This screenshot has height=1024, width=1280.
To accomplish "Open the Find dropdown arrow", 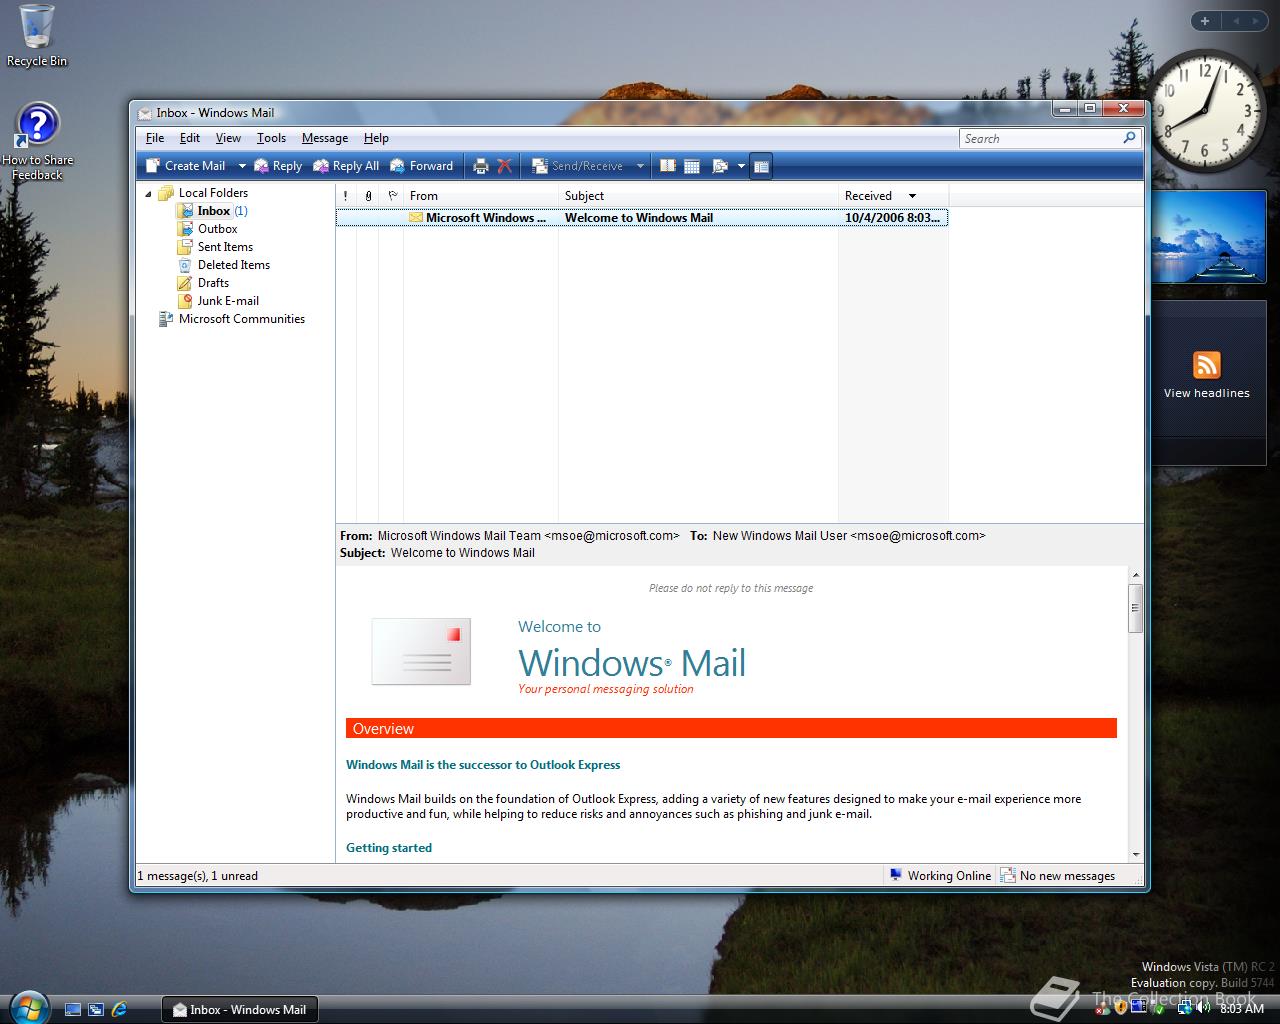I will (741, 166).
